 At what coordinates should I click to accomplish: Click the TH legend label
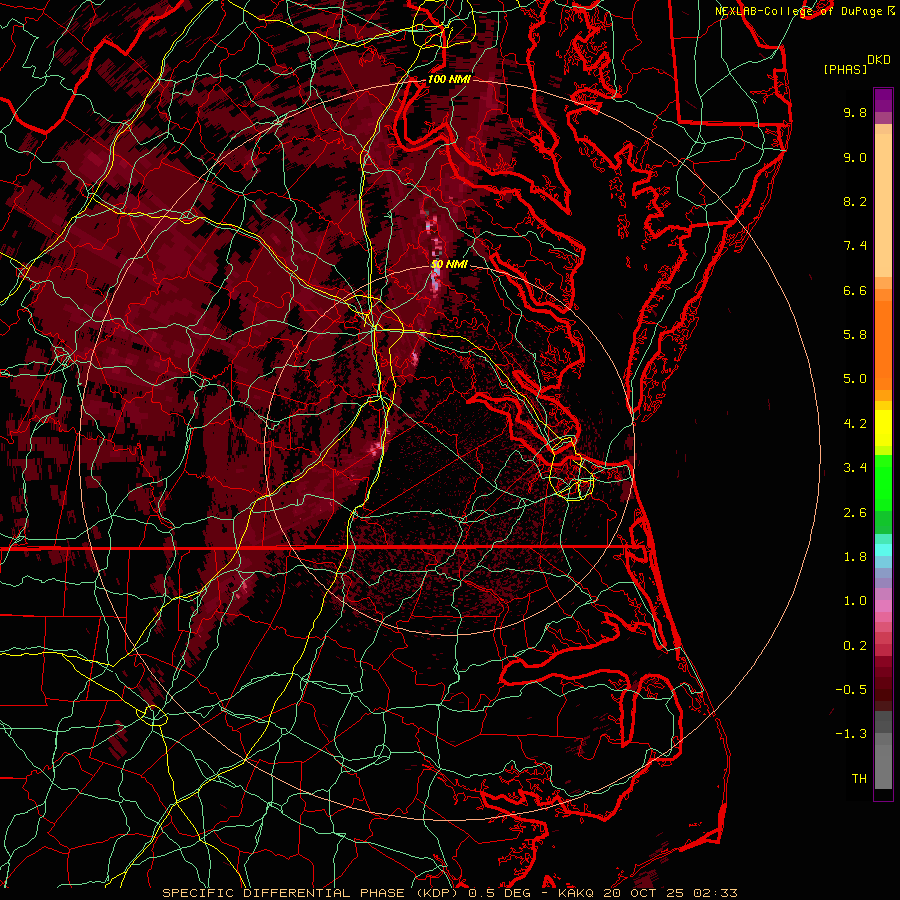[x=859, y=779]
